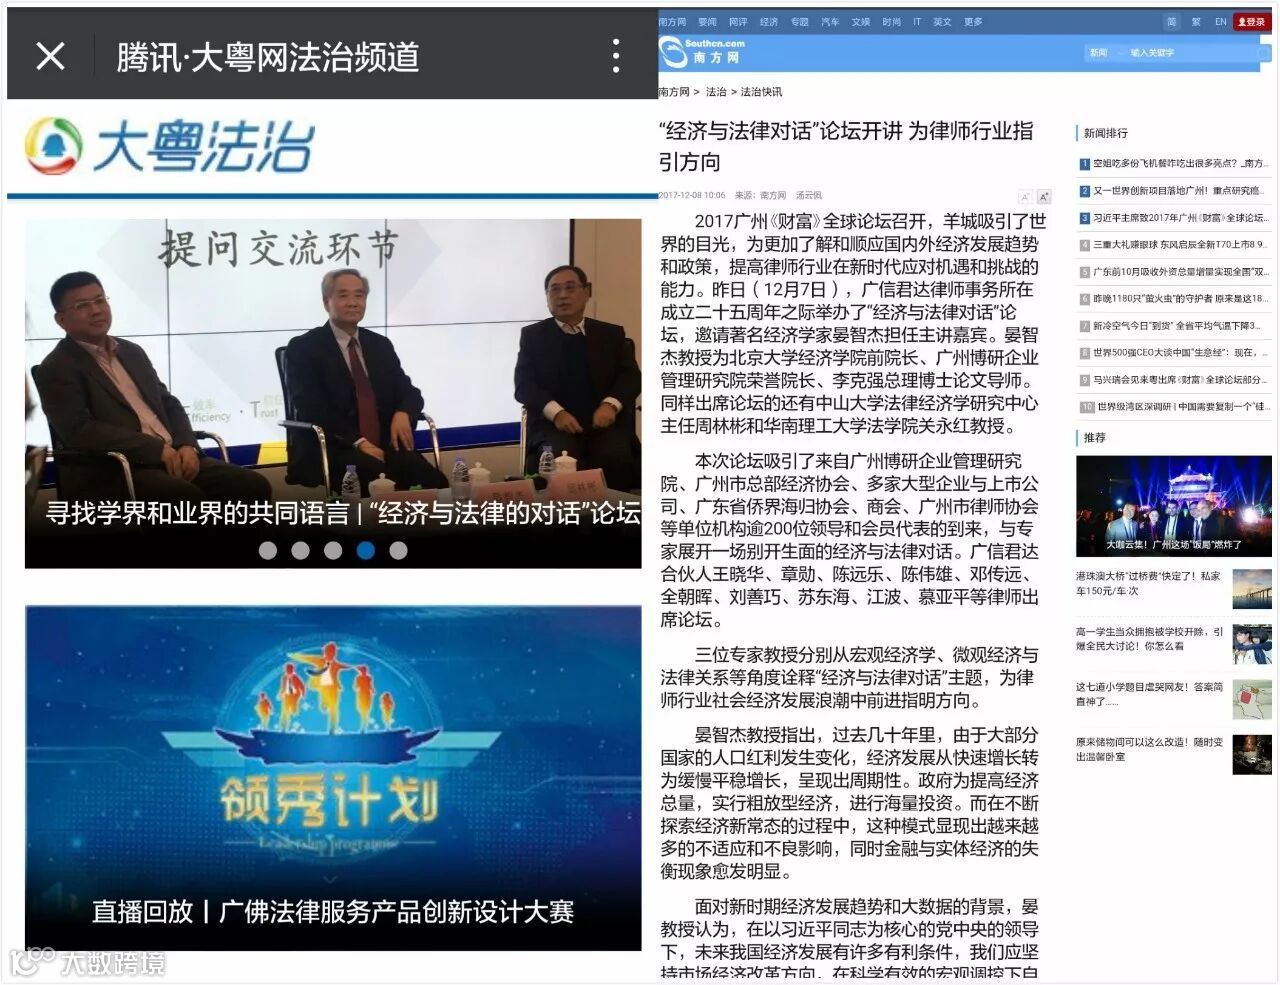The width and height of the screenshot is (1280, 985).
Task: Tap the 大粤法治 logo
Action: point(169,146)
